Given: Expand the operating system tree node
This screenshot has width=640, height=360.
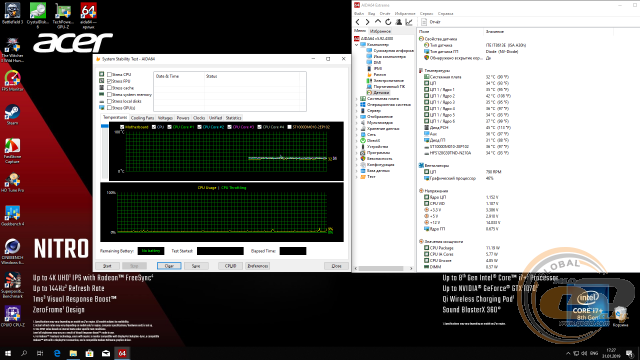Looking at the screenshot, I should pos(357,105).
